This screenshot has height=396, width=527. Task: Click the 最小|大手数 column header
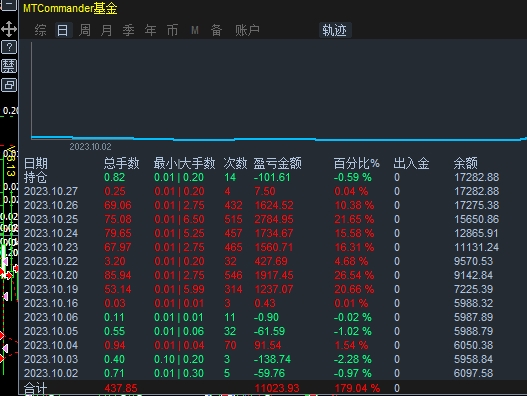[184, 163]
